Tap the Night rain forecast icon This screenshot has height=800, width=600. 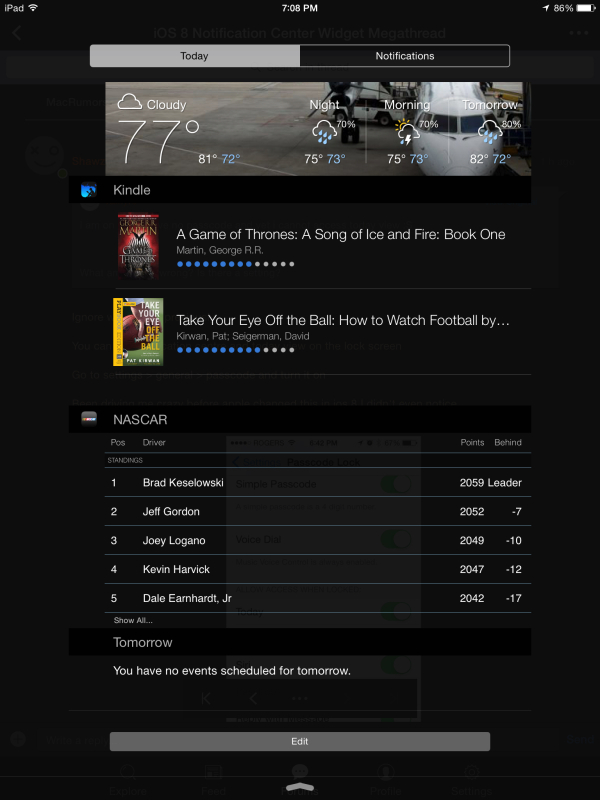tap(324, 132)
